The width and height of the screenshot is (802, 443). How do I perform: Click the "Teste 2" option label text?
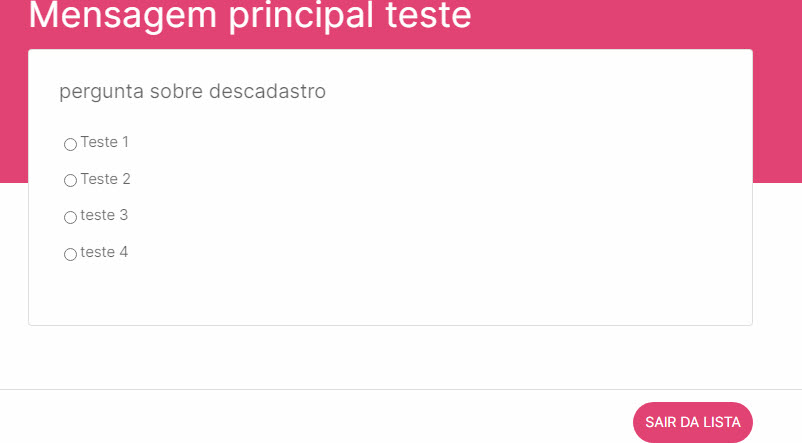point(105,179)
